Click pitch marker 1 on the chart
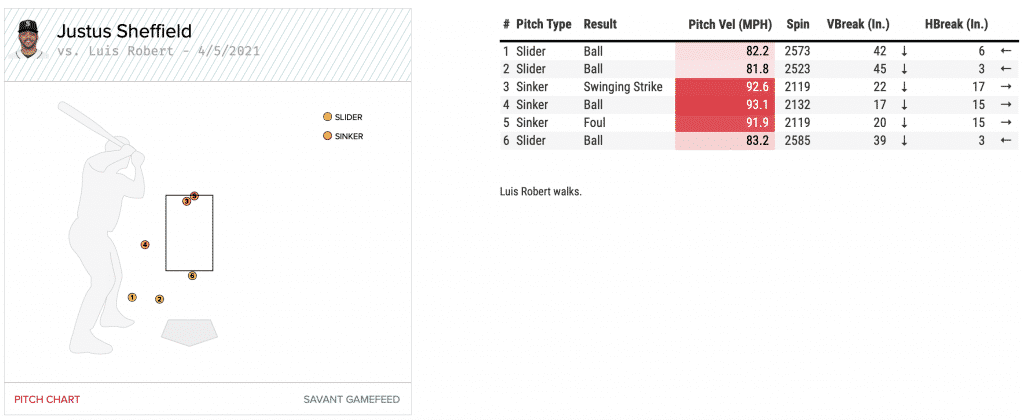Screen dimensions: 1024x420 (x=132, y=296)
